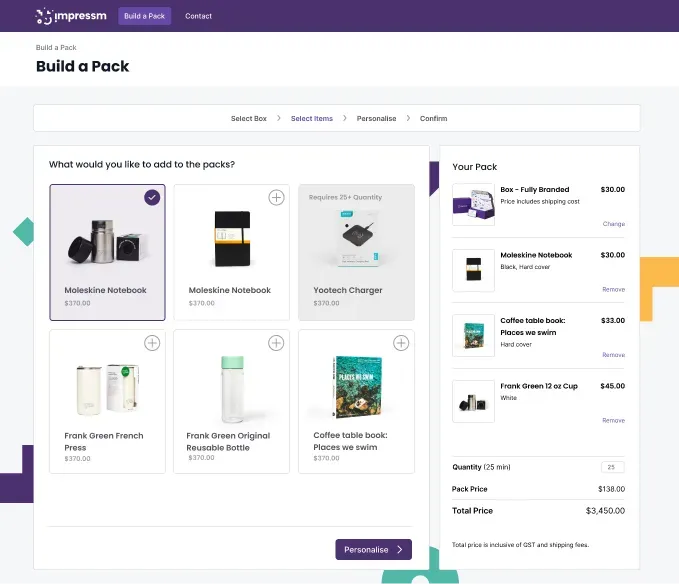Click the Places we swim book image
The height and width of the screenshot is (584, 679).
(358, 387)
